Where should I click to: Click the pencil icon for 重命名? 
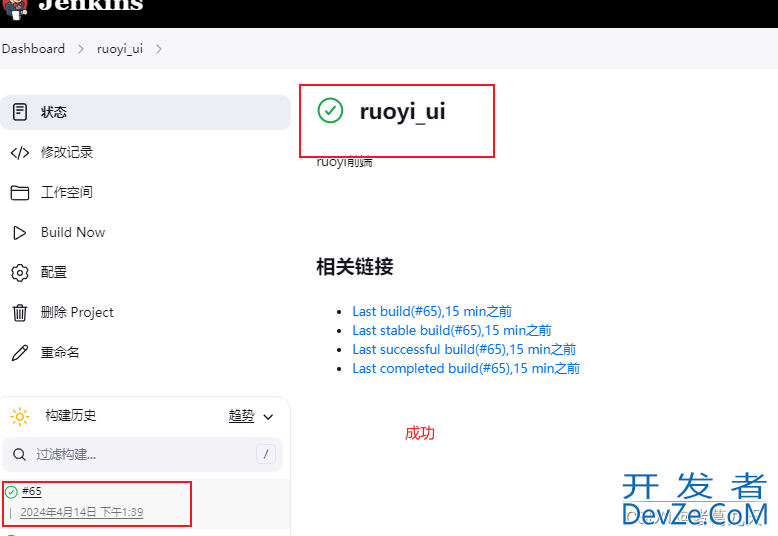[x=20, y=353]
